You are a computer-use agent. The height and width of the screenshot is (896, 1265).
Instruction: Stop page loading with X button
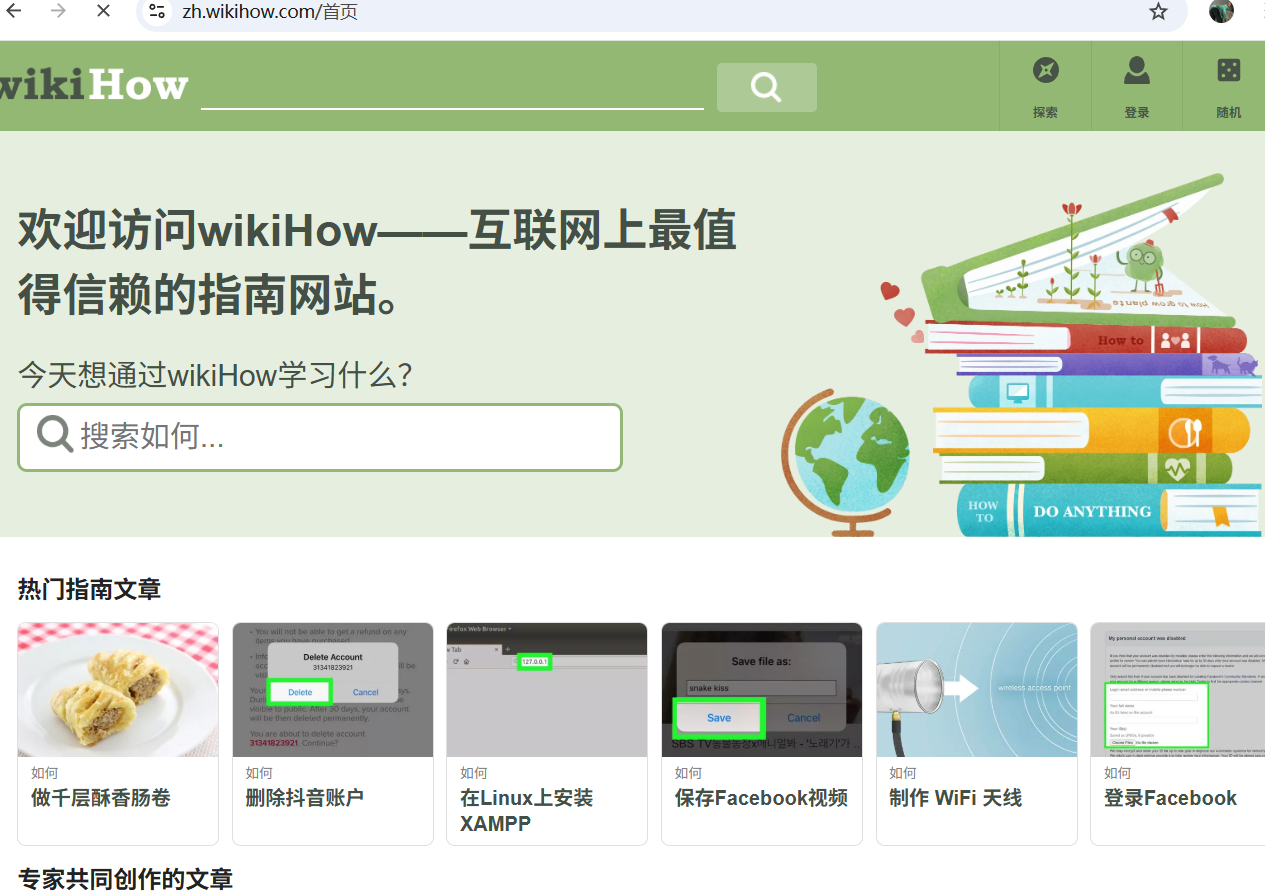(104, 11)
